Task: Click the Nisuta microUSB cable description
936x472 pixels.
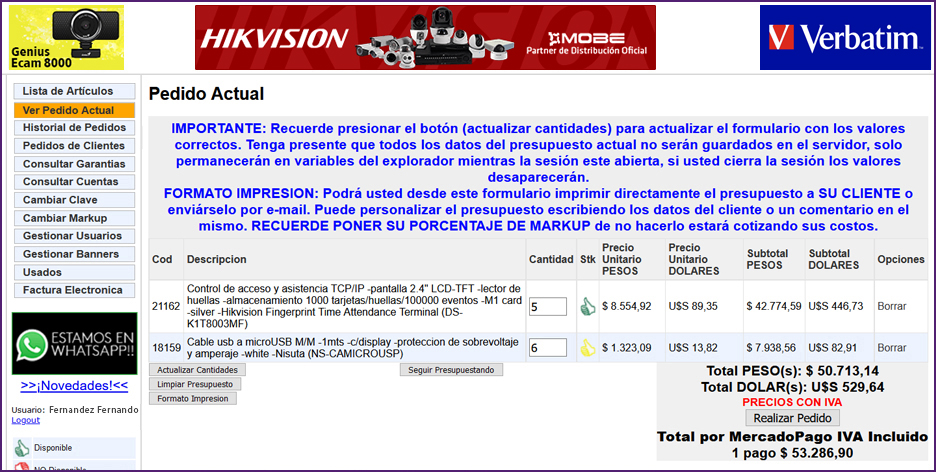Action: 353,347
